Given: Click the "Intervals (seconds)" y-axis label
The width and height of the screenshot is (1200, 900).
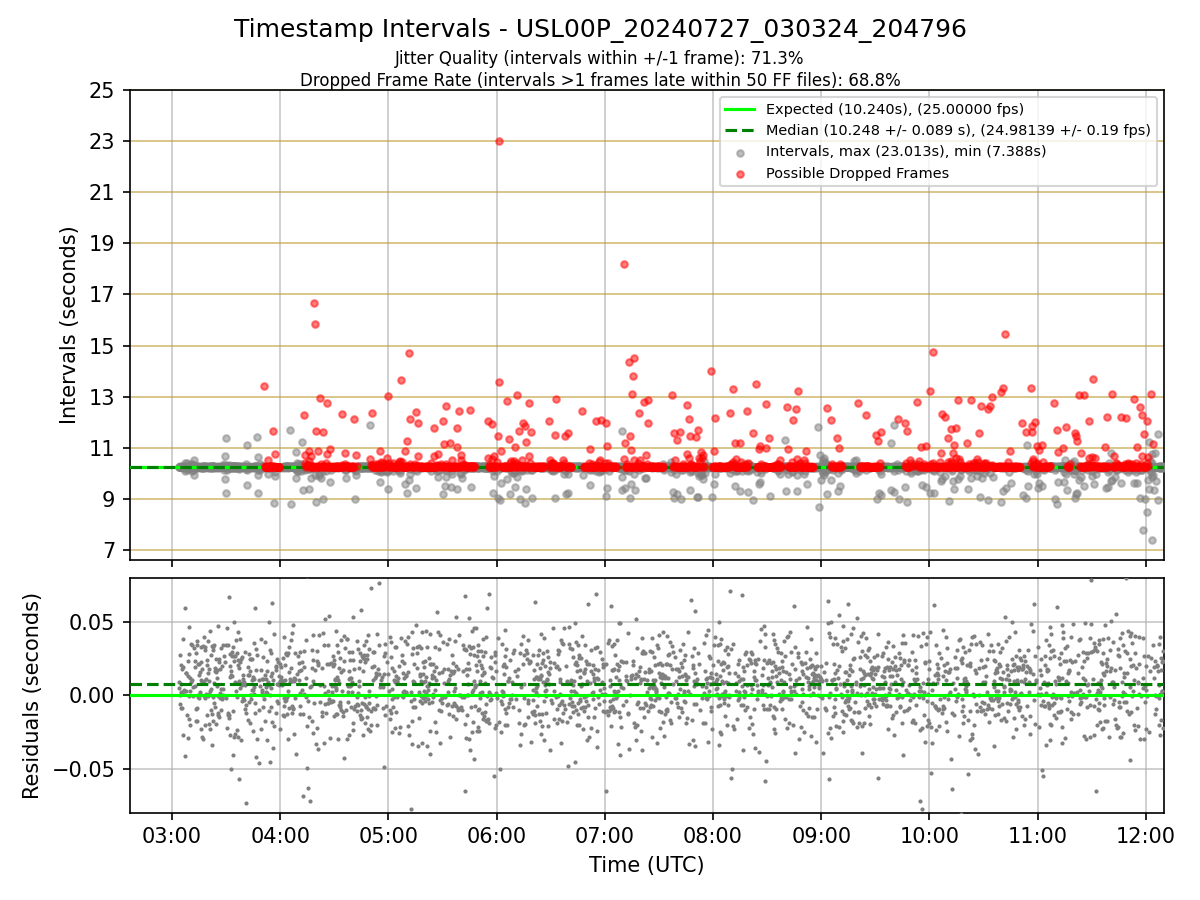Looking at the screenshot, I should [x=69, y=325].
